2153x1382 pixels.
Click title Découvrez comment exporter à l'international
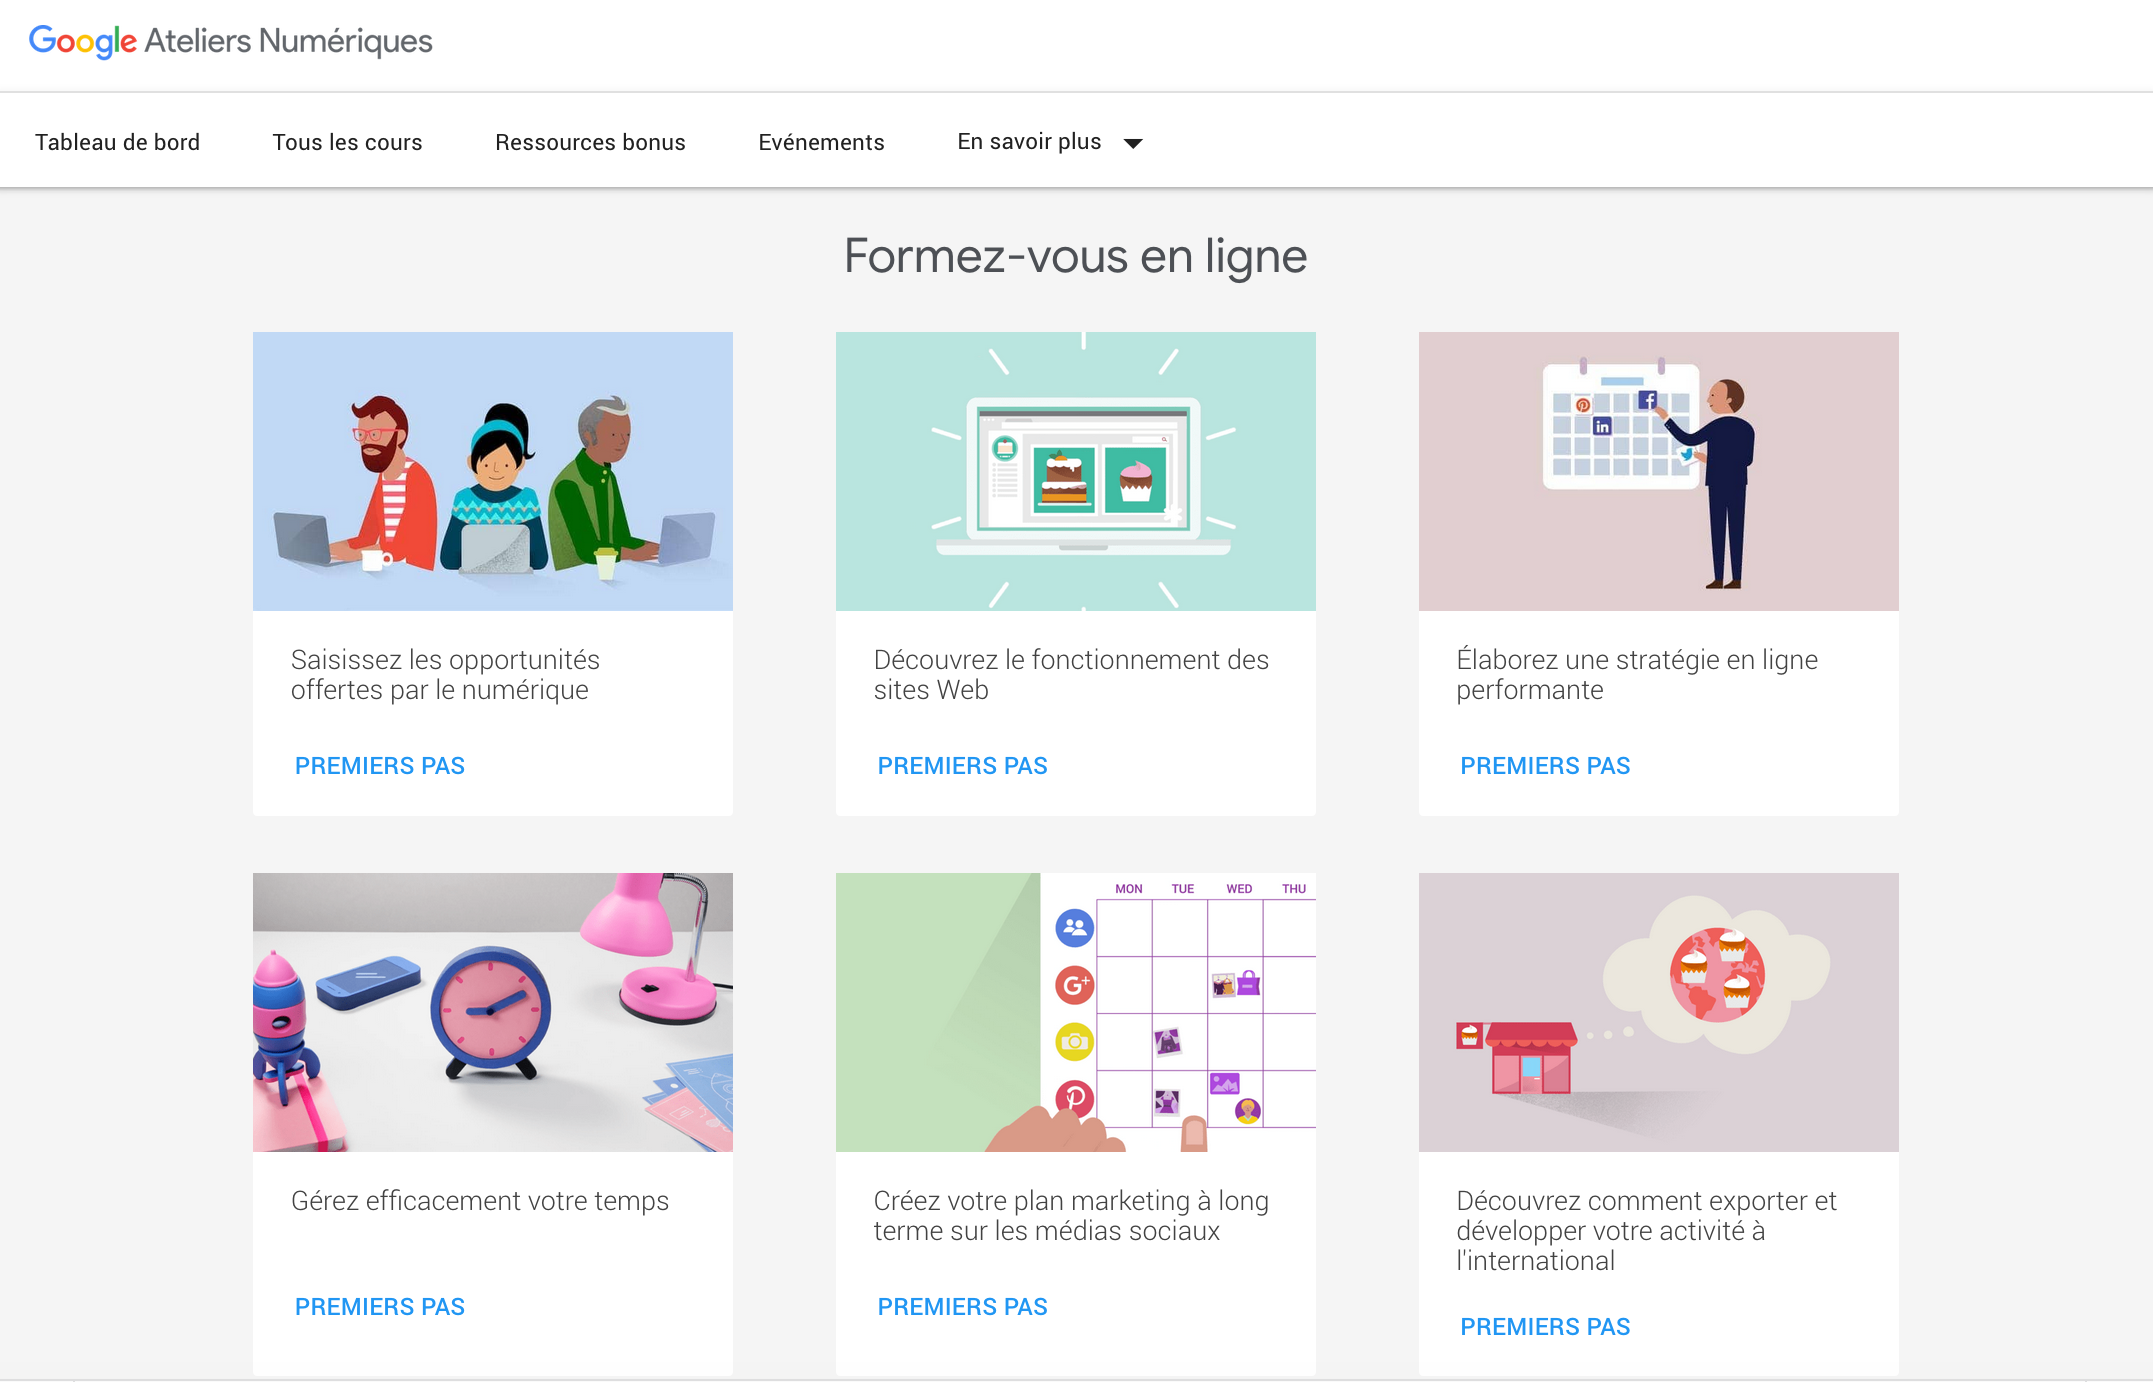point(1647,1231)
